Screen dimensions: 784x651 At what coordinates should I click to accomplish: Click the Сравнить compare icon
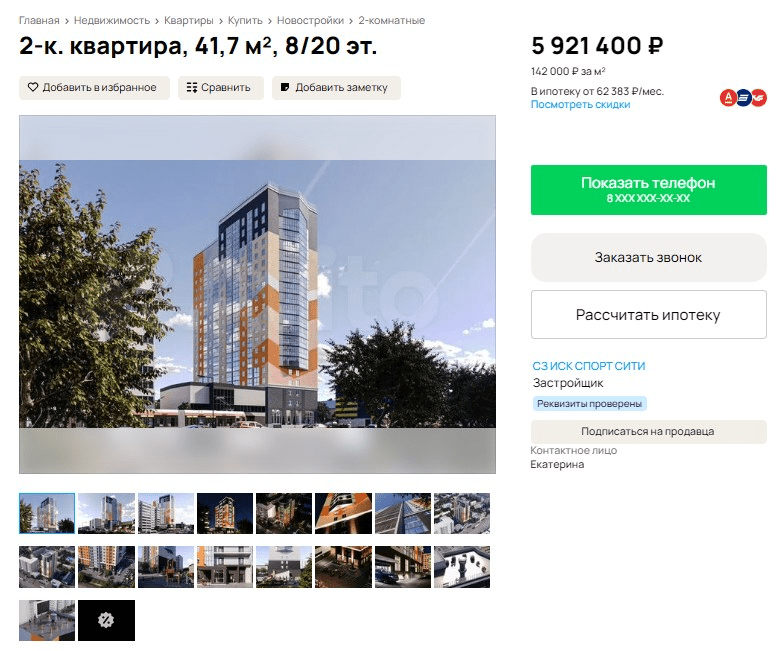192,88
